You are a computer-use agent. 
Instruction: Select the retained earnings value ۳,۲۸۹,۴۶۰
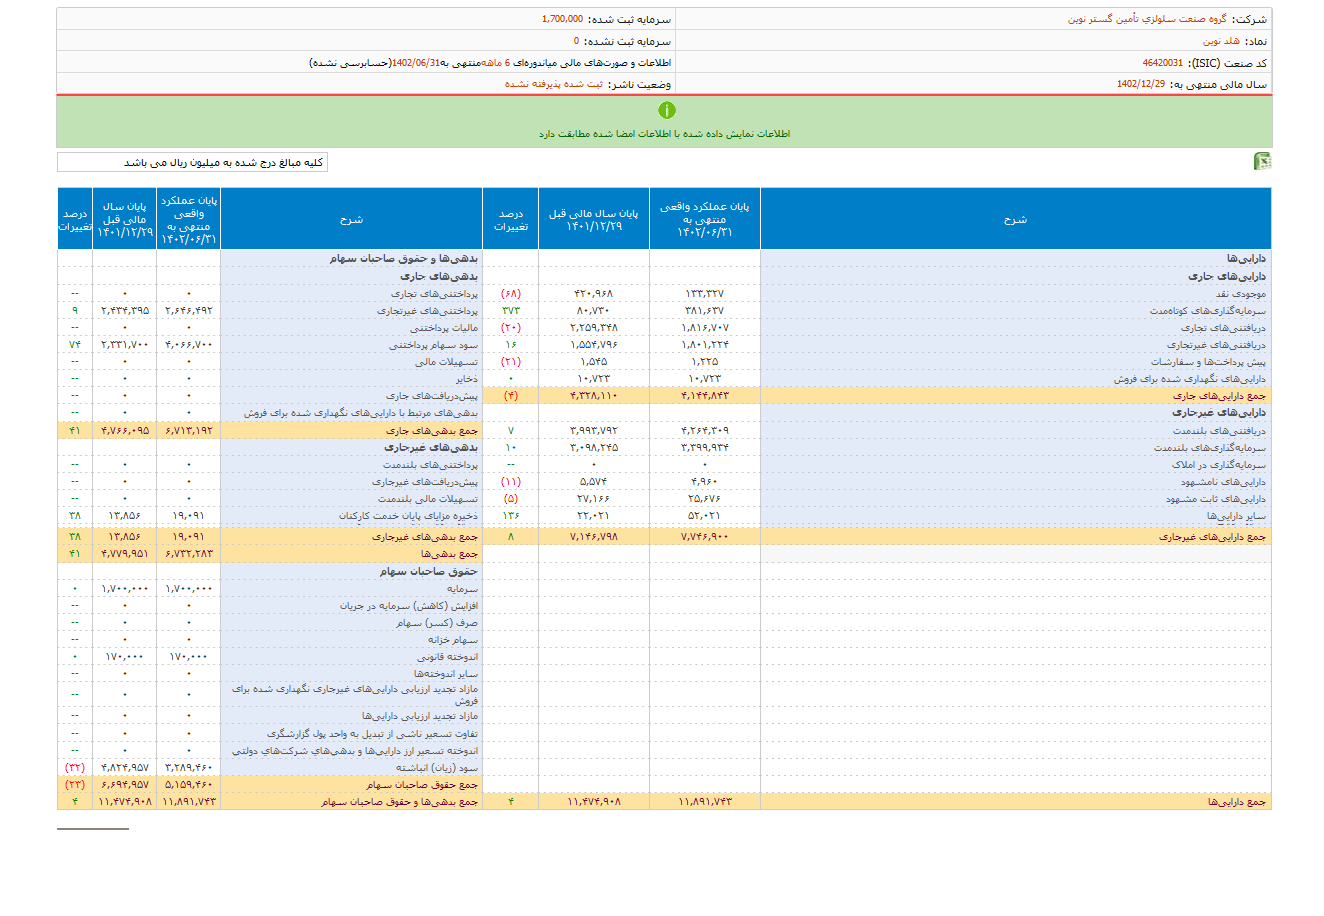coord(189,768)
